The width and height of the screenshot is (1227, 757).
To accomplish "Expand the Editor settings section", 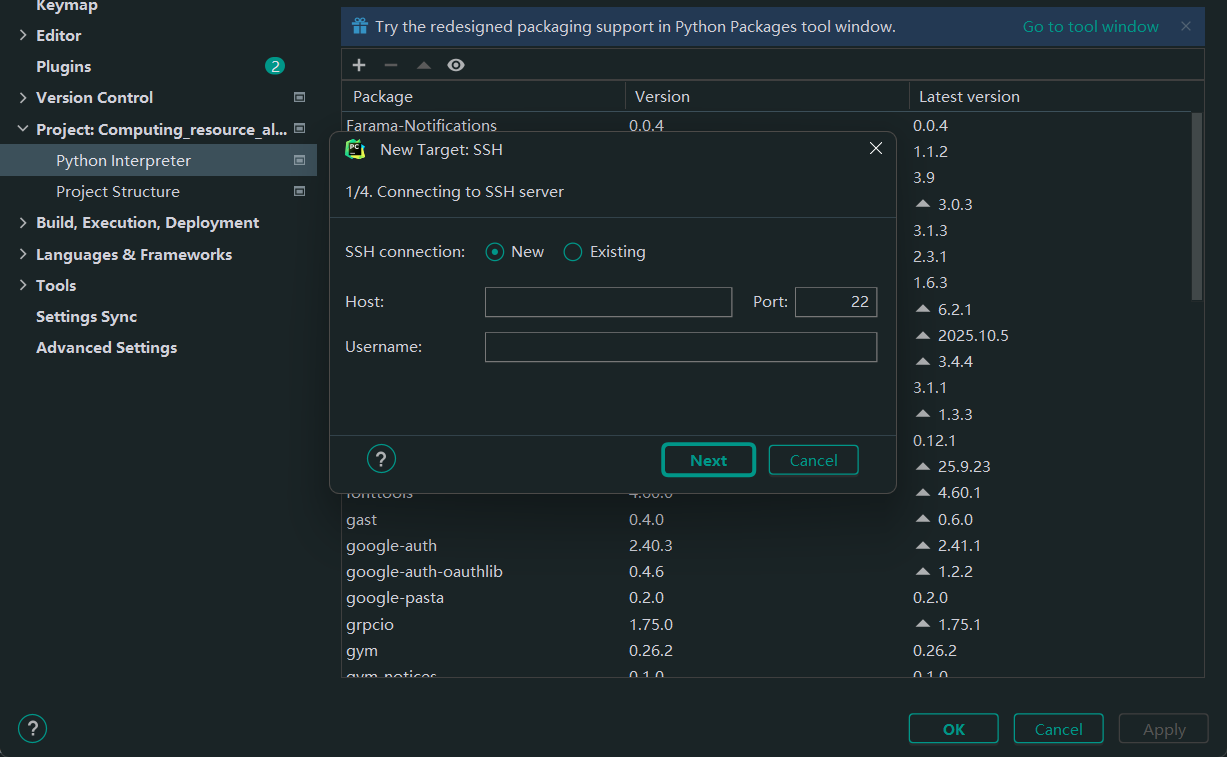I will pos(23,35).
